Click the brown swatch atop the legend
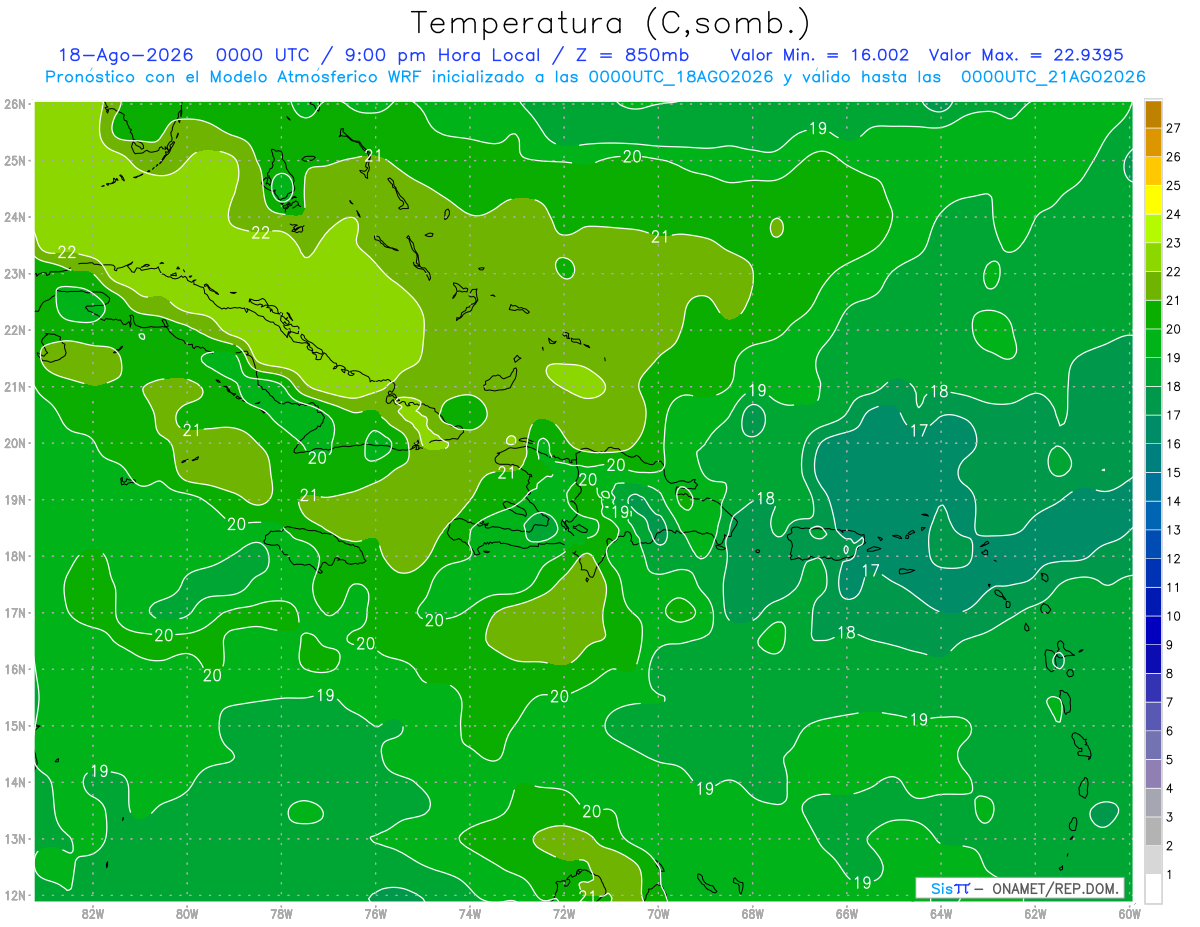The image size is (1200, 927). point(1153,114)
